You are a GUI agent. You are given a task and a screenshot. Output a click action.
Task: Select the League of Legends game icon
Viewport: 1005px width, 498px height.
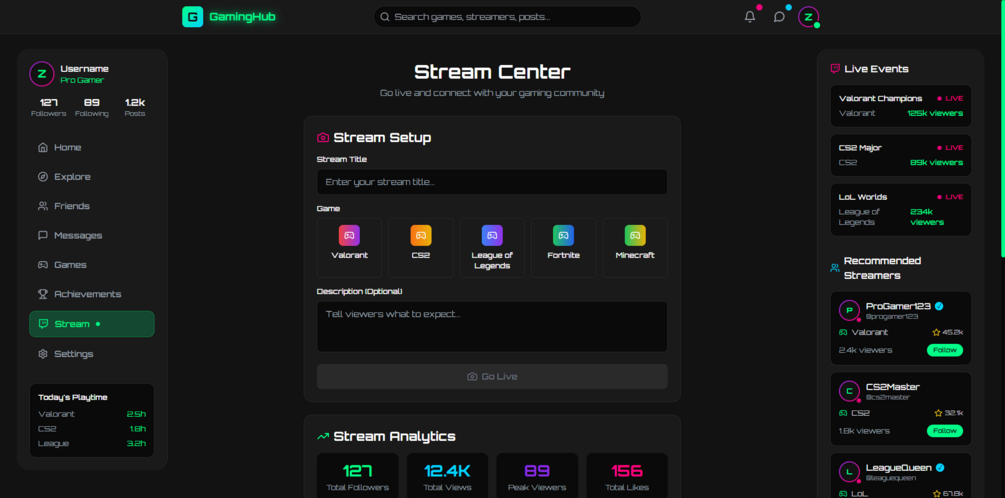[x=492, y=235]
